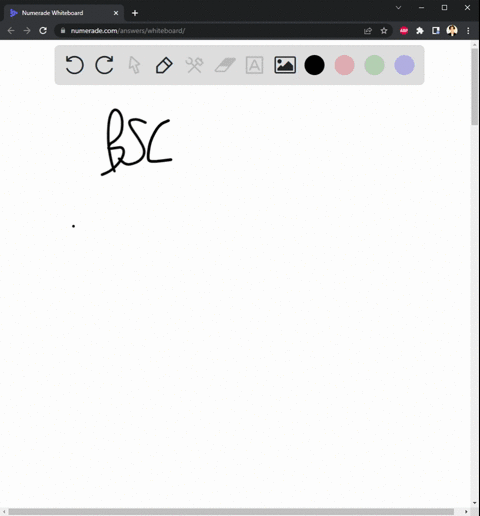This screenshot has height=516, width=480.
Task: Open the tab search dropdown chevron
Action: tap(398, 8)
